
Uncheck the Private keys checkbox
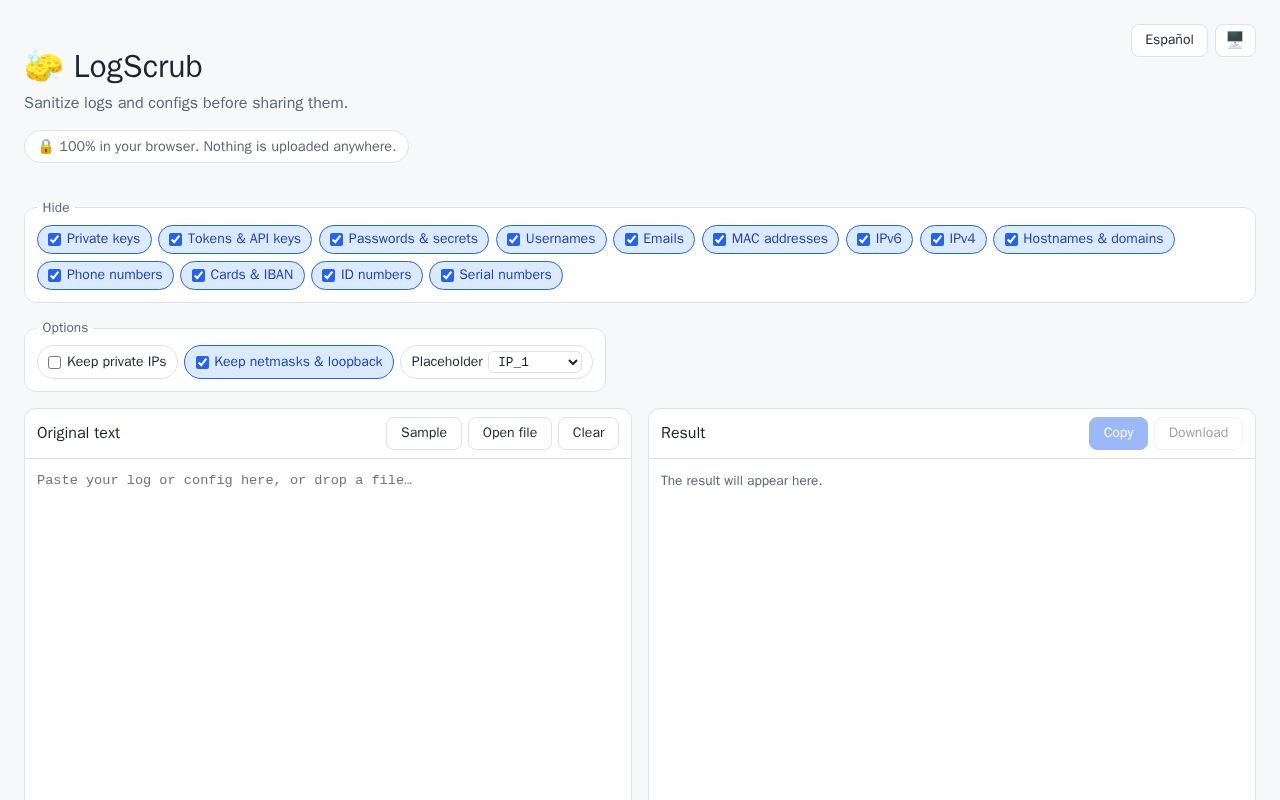click(x=55, y=240)
